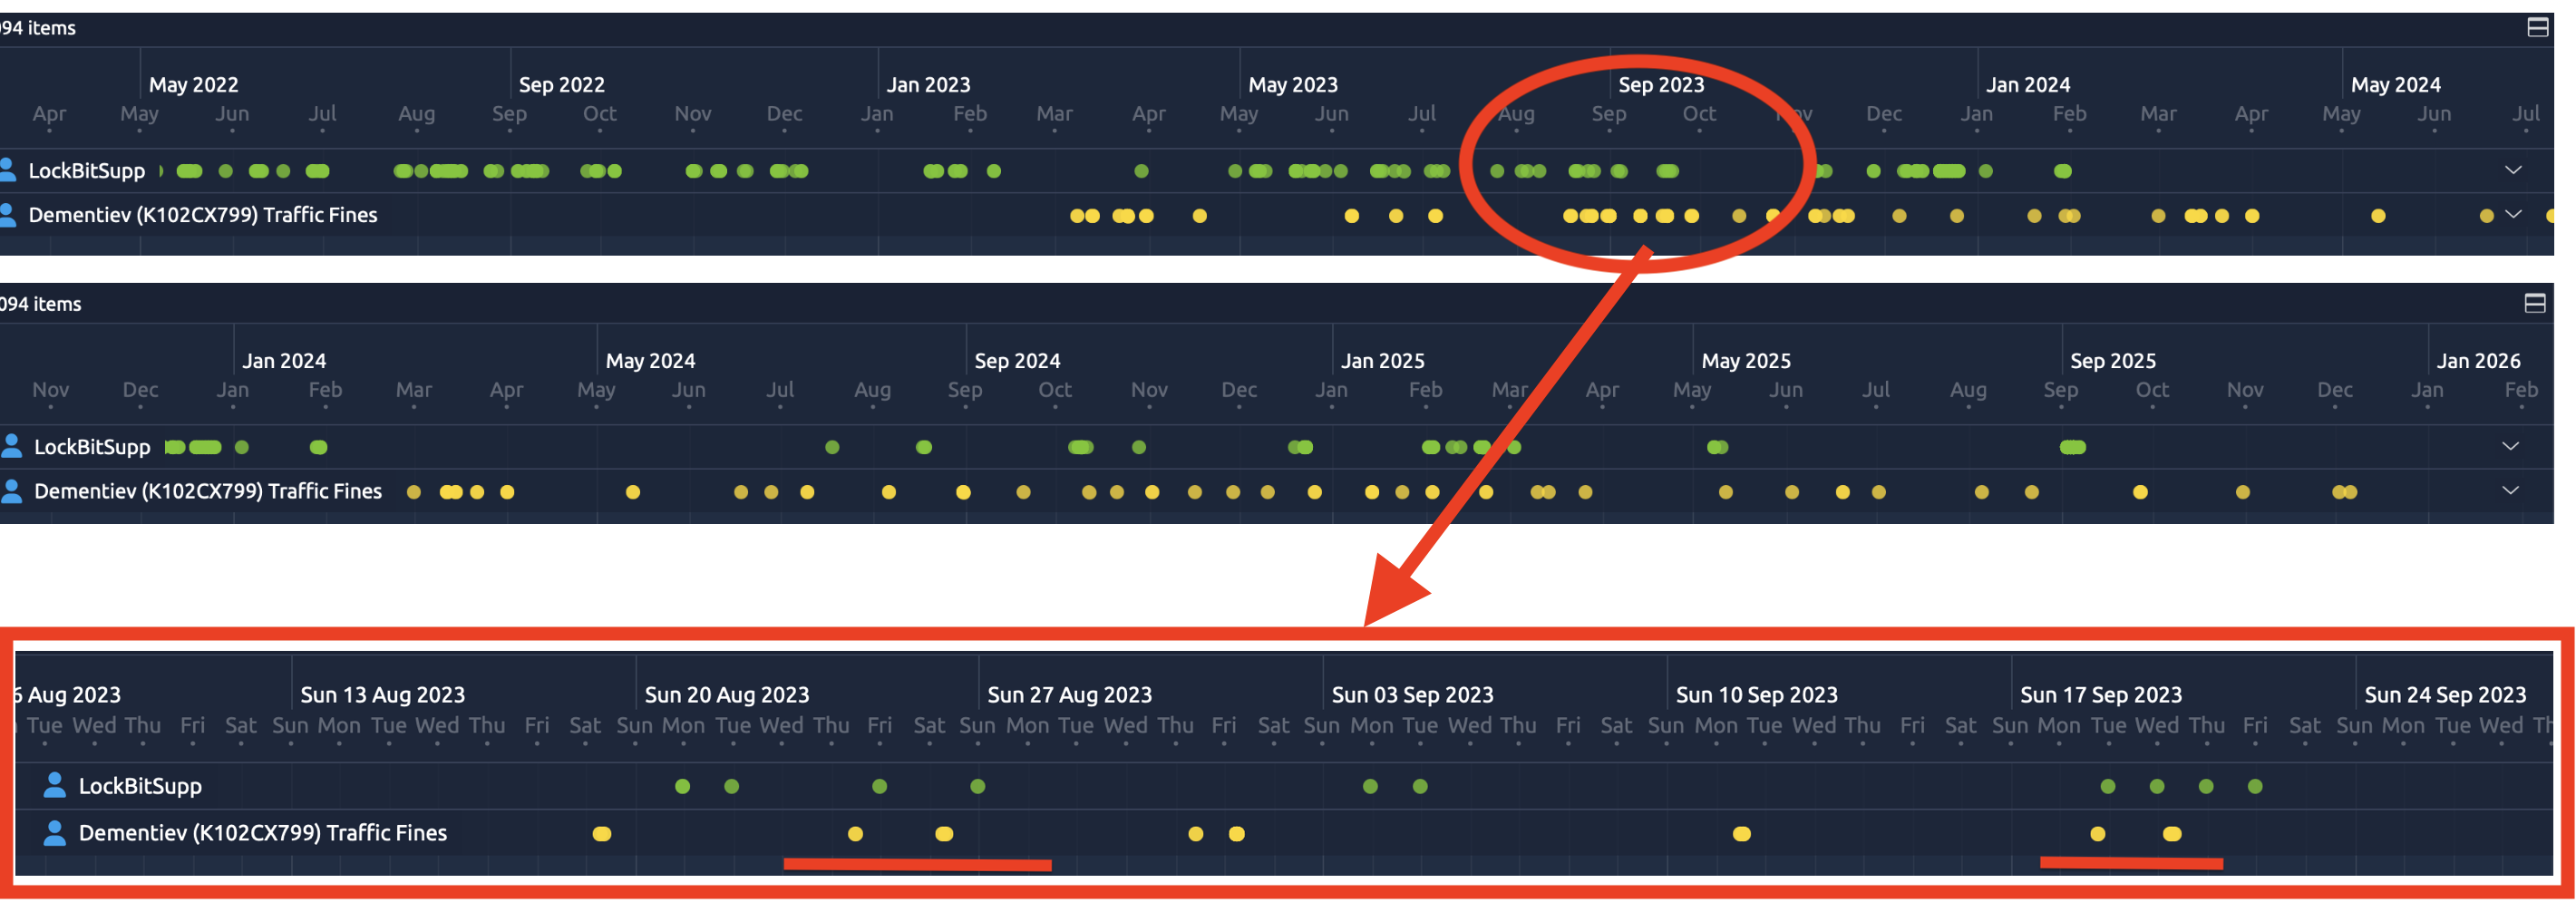Select the 'Sun 17 Sep 2023' week header
Screen dimensions: 2576x912
(2100, 694)
